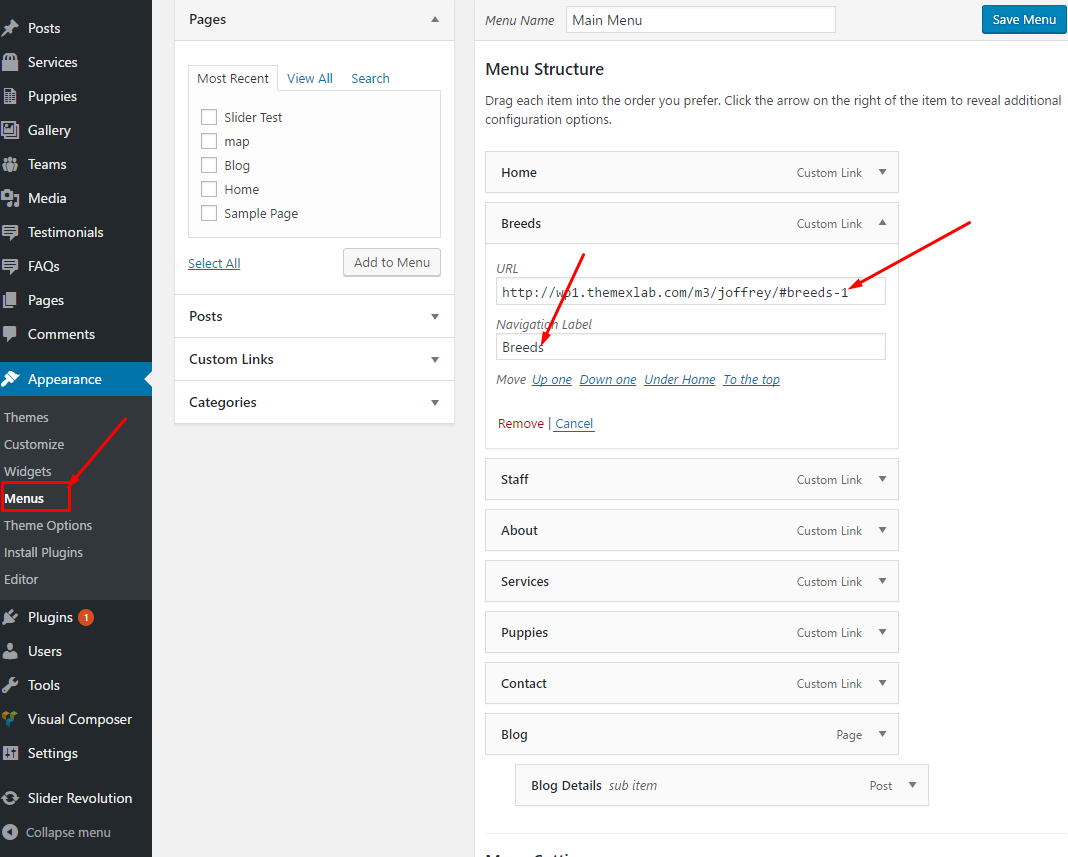Click the Collapse menu arrow icon
The width and height of the screenshot is (1068, 857).
click(x=10, y=833)
